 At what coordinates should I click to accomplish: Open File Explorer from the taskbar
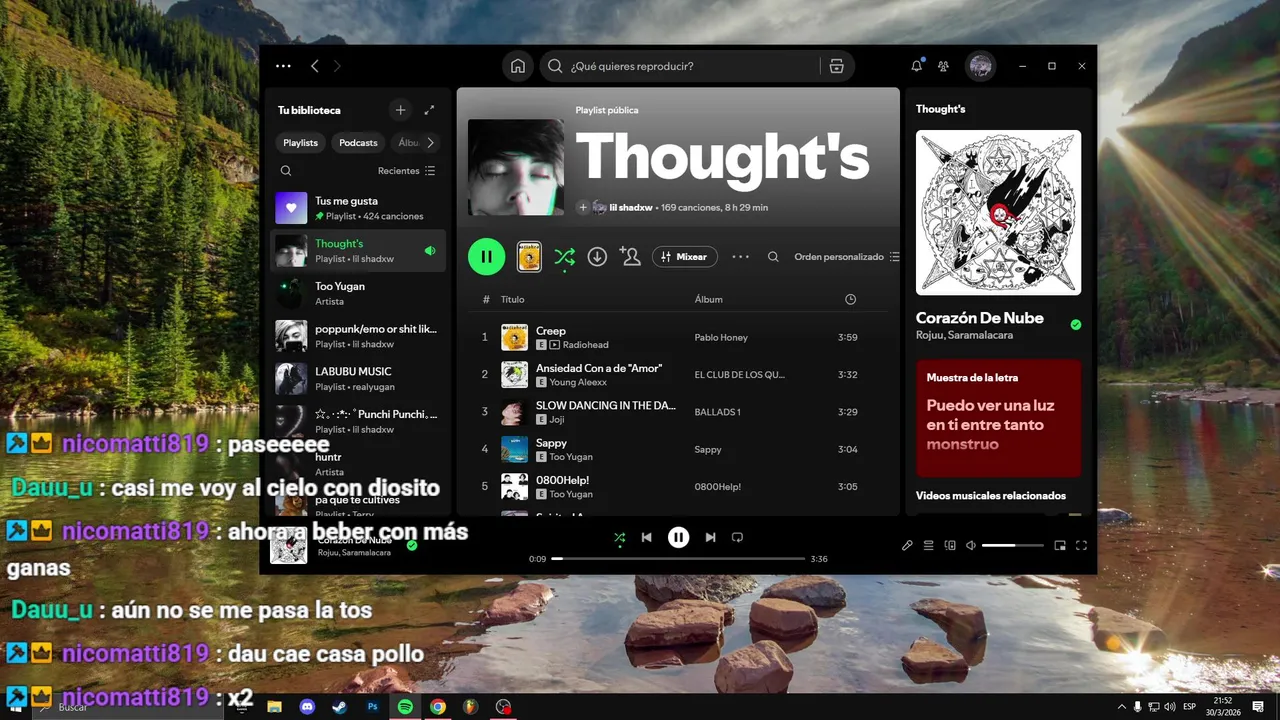point(274,706)
